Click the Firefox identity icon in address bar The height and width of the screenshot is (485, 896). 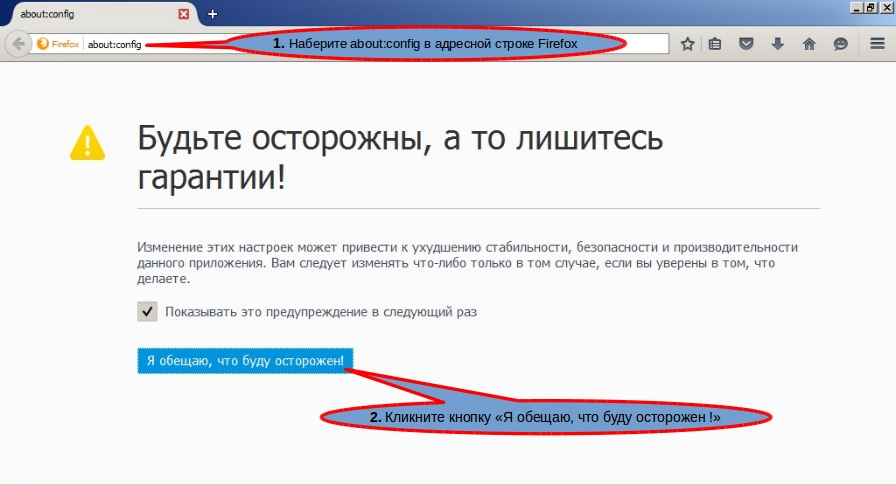58,44
